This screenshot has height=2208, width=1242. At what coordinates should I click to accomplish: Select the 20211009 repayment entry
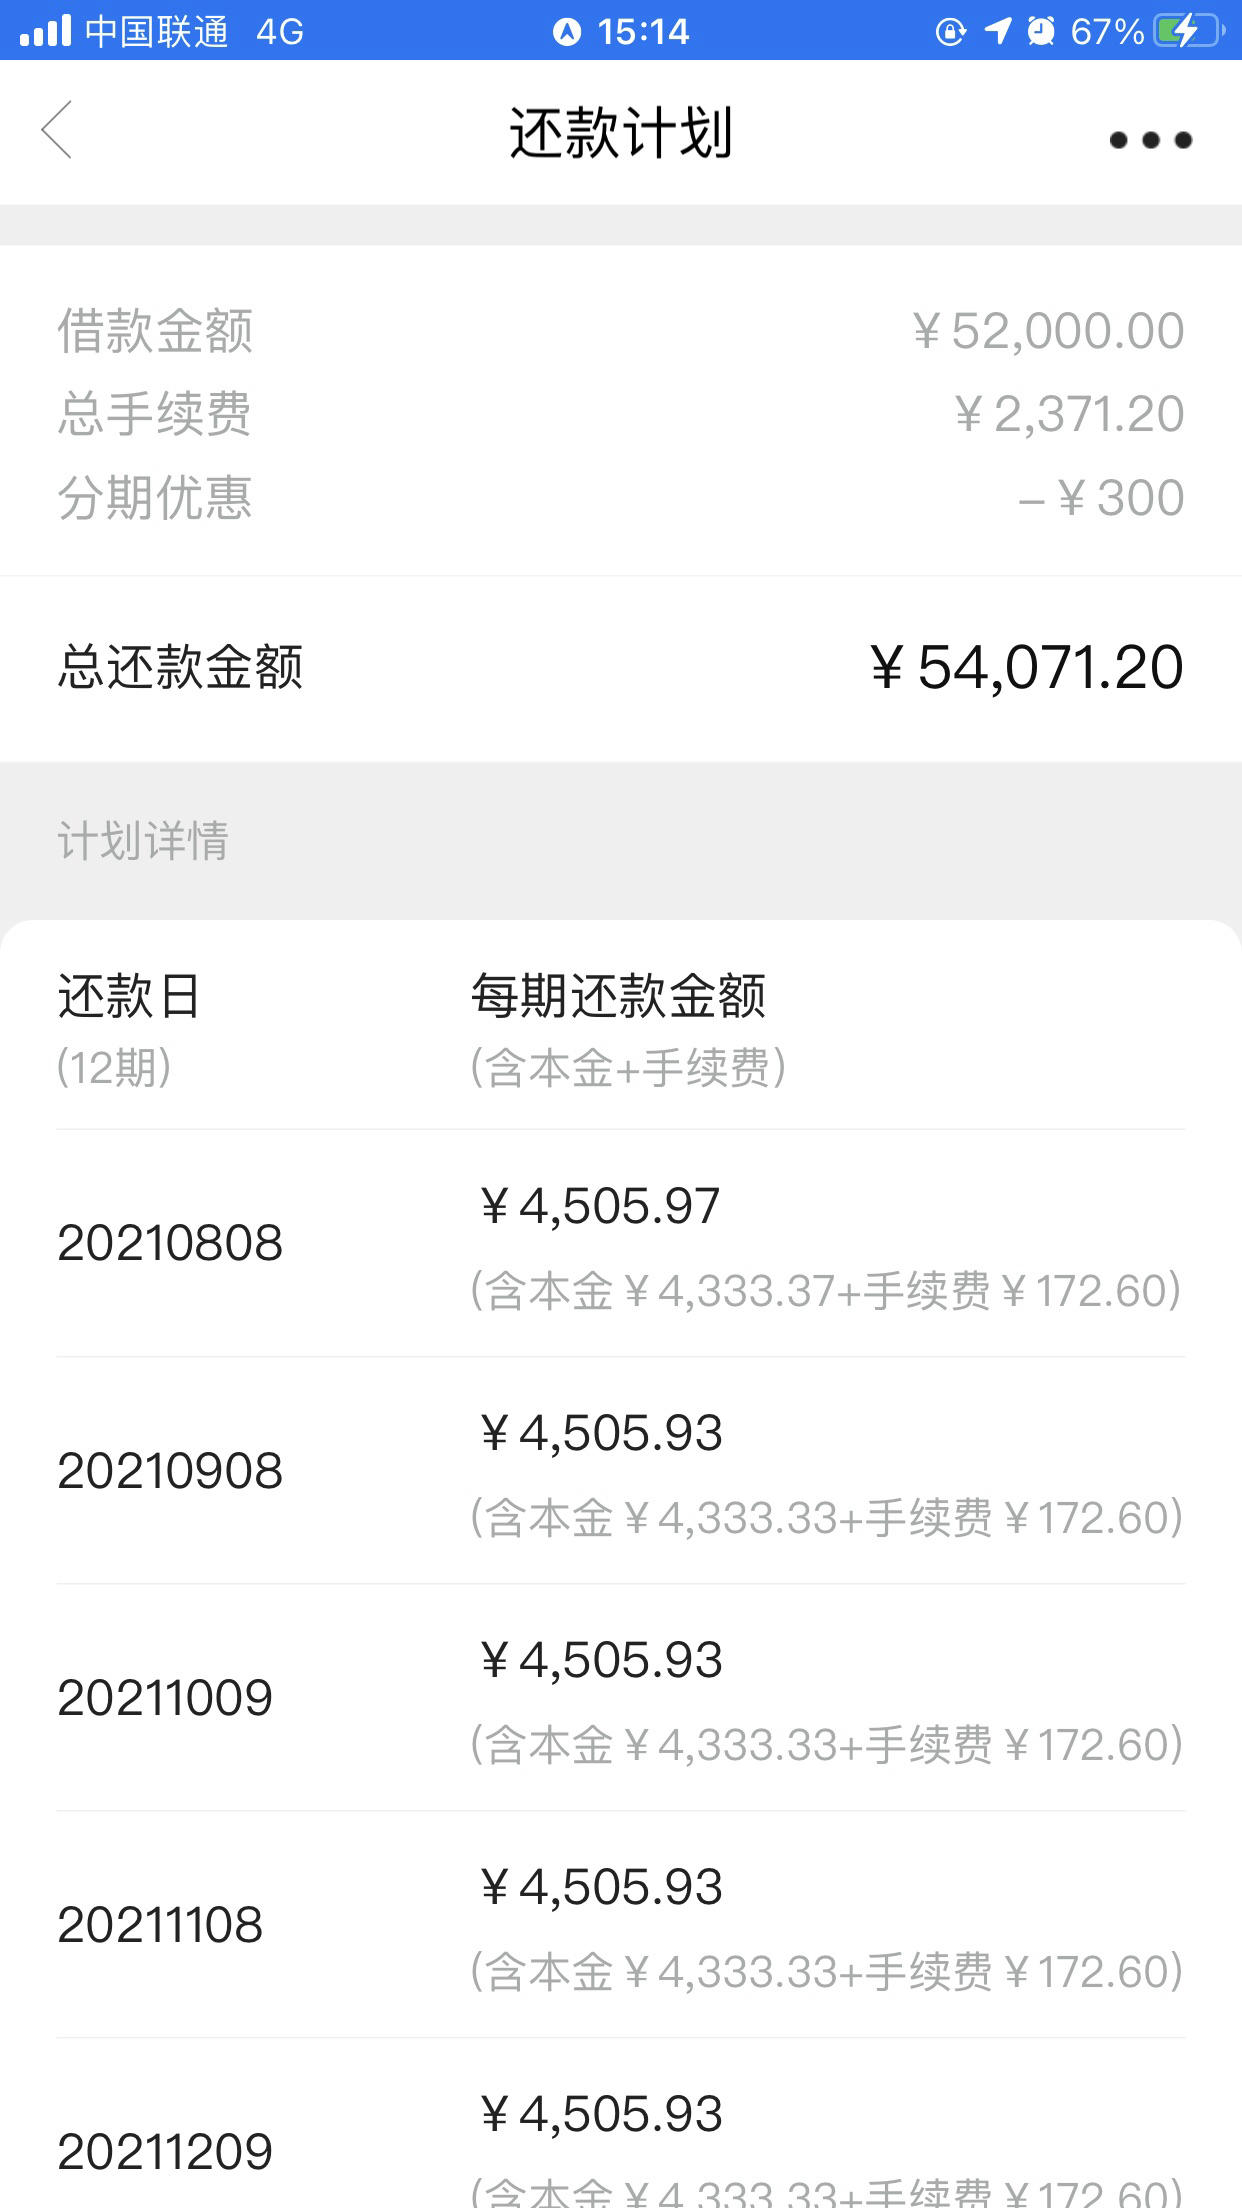621,1697
